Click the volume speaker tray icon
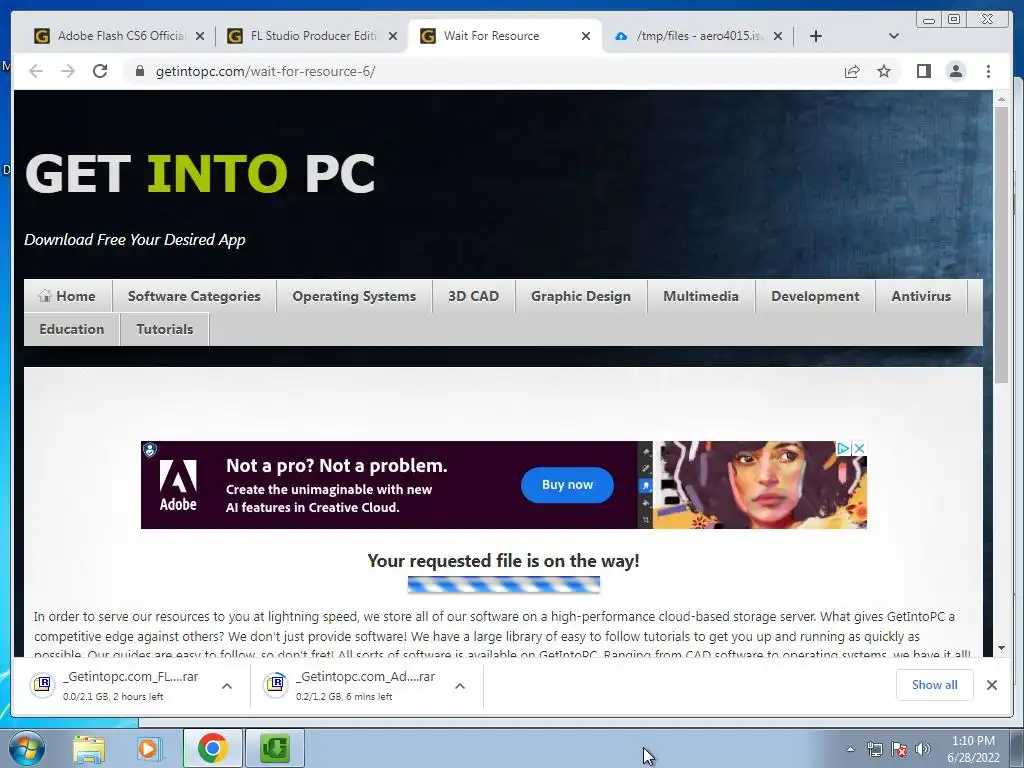This screenshot has width=1024, height=768. tap(923, 749)
